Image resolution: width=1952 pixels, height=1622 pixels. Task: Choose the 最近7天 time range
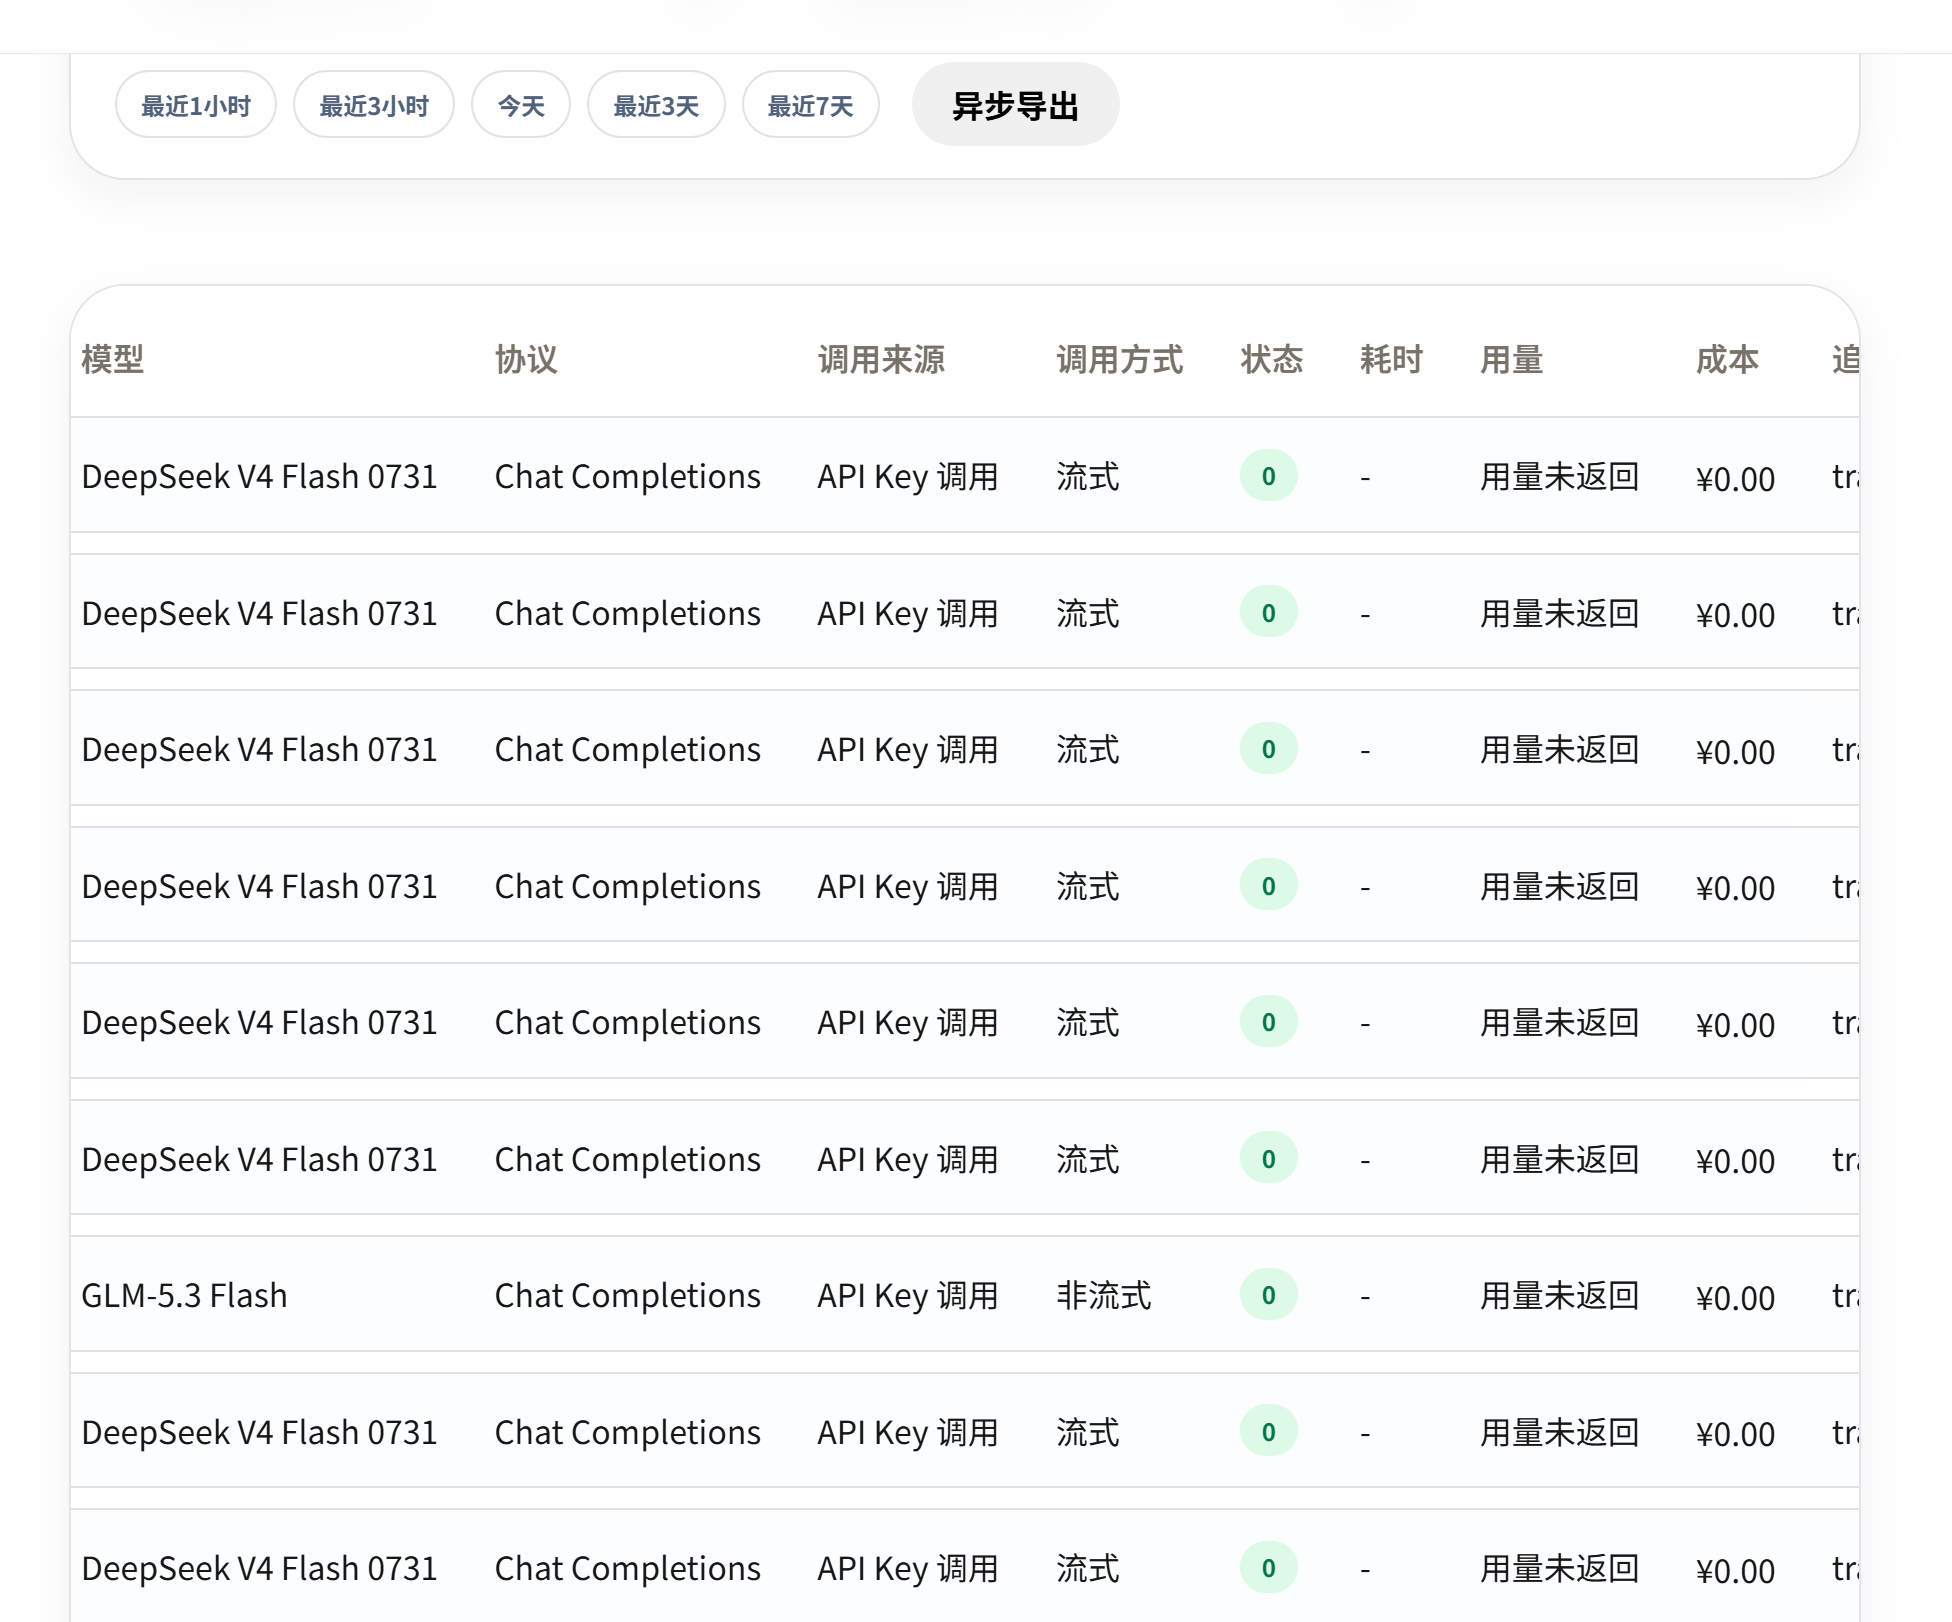pyautogui.click(x=811, y=105)
